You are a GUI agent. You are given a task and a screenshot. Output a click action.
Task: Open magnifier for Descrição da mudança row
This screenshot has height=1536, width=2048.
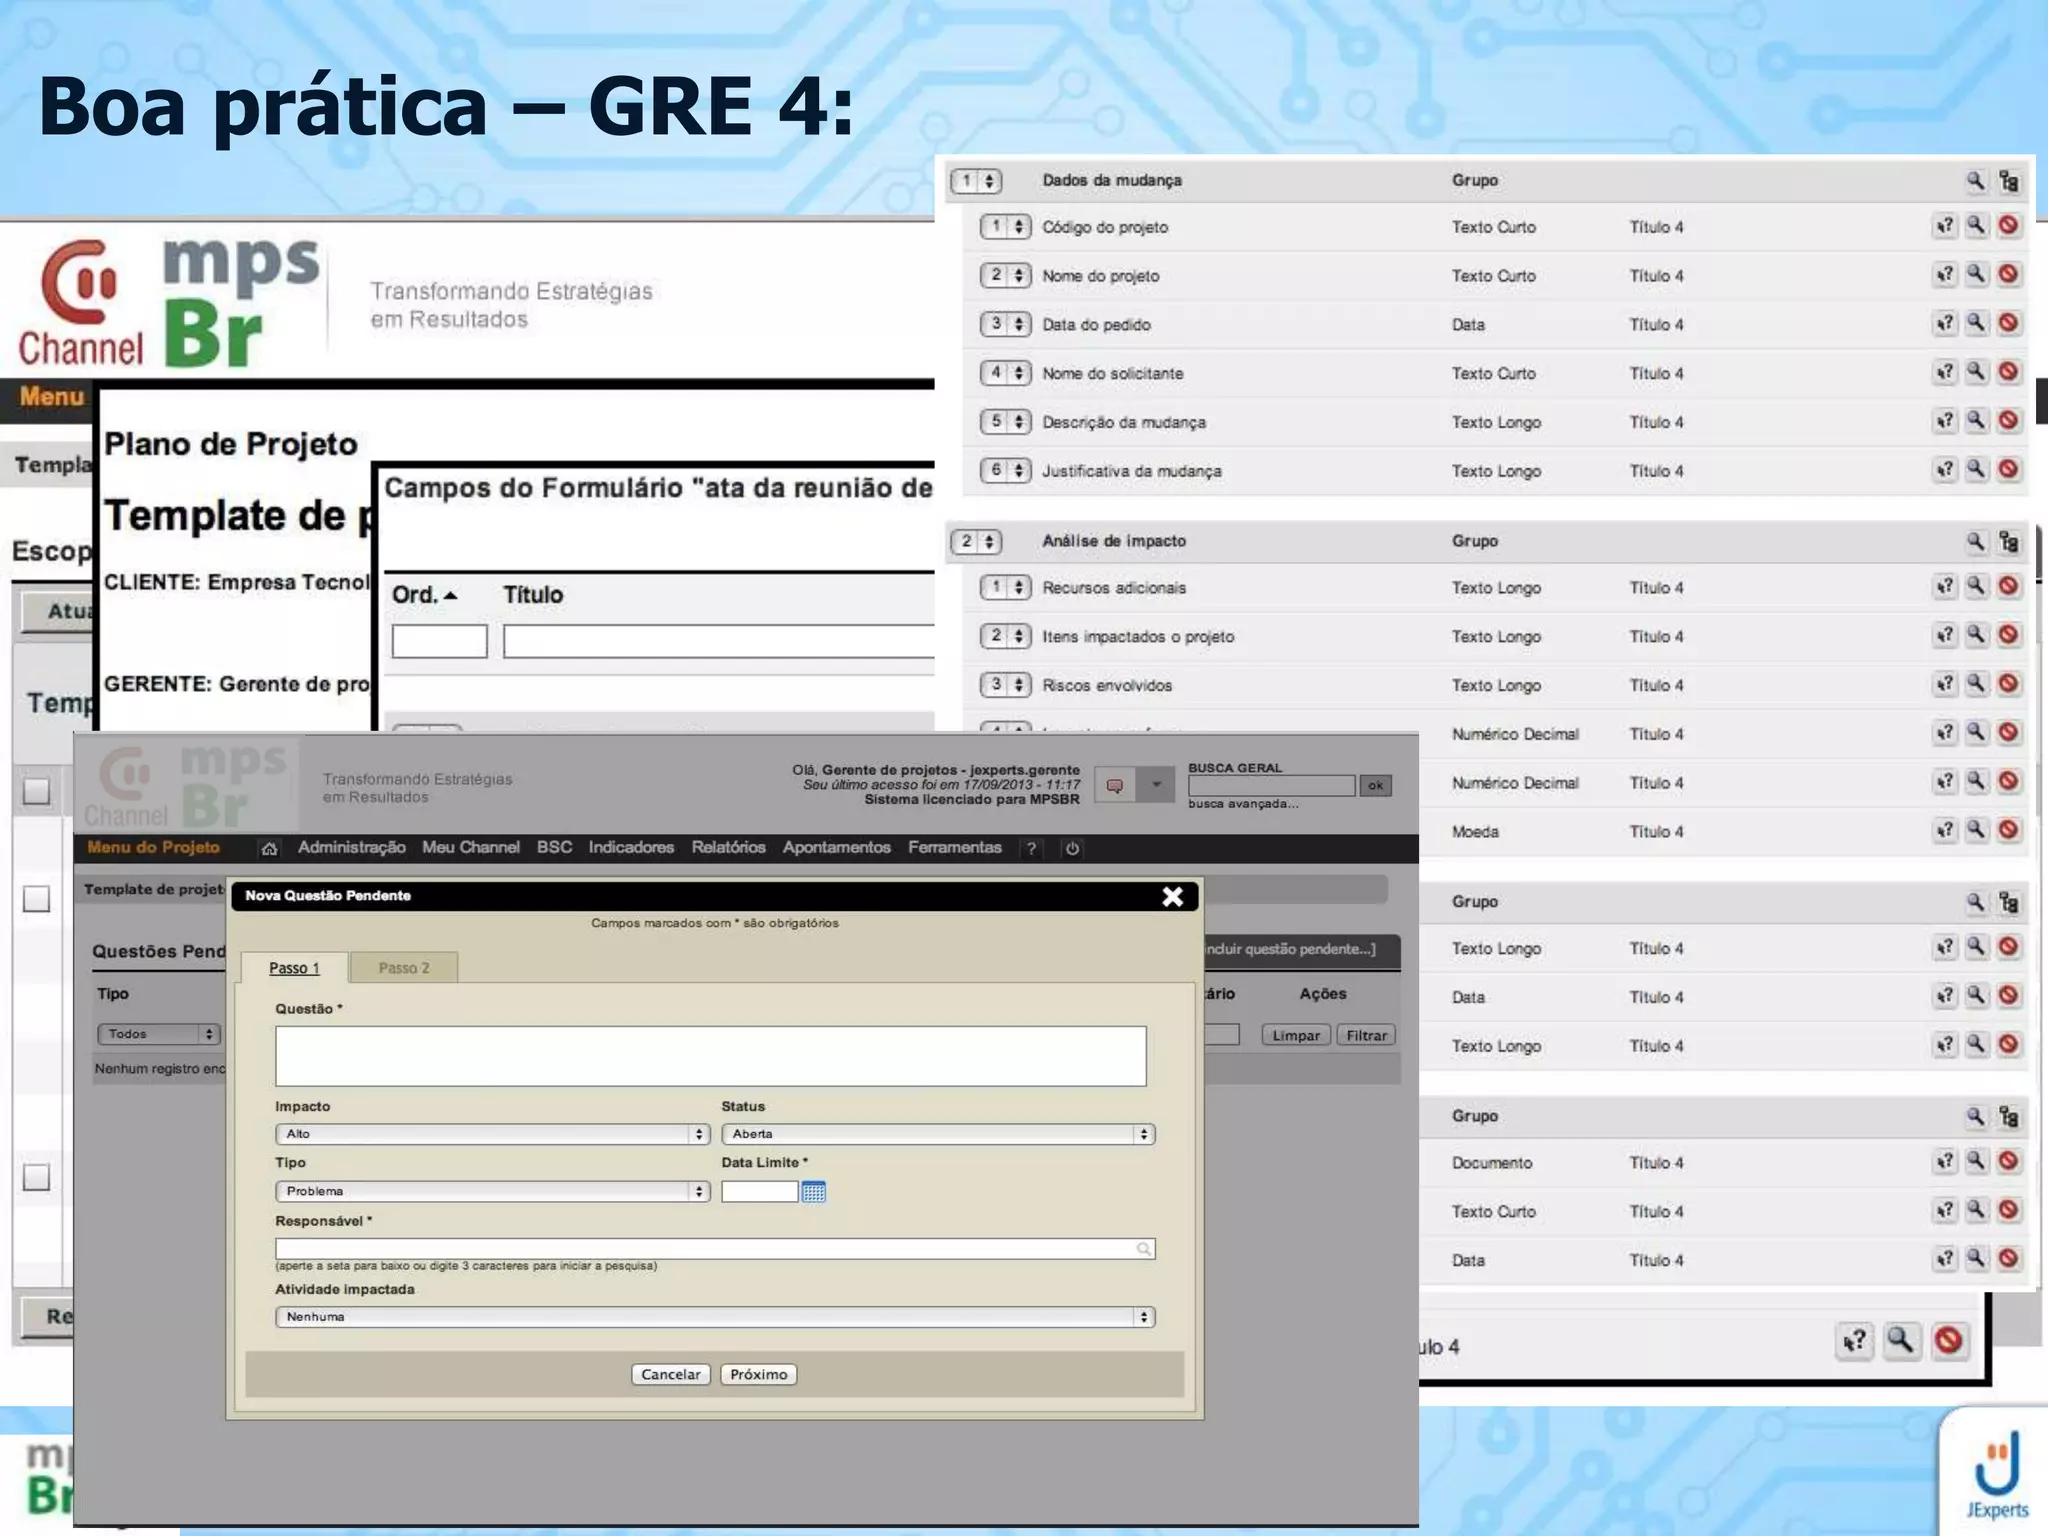(1976, 421)
